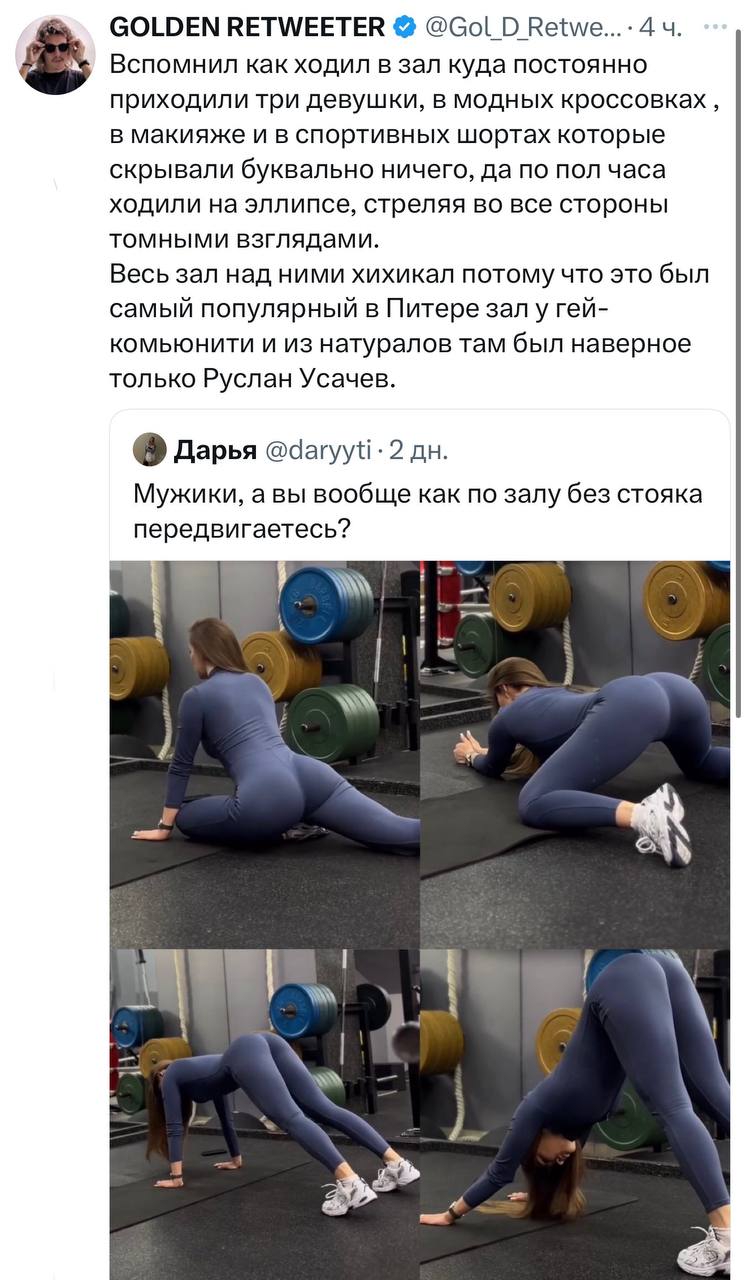Open the 4 ч. timestamp
Screen dimensions: 746x1280
[660, 28]
